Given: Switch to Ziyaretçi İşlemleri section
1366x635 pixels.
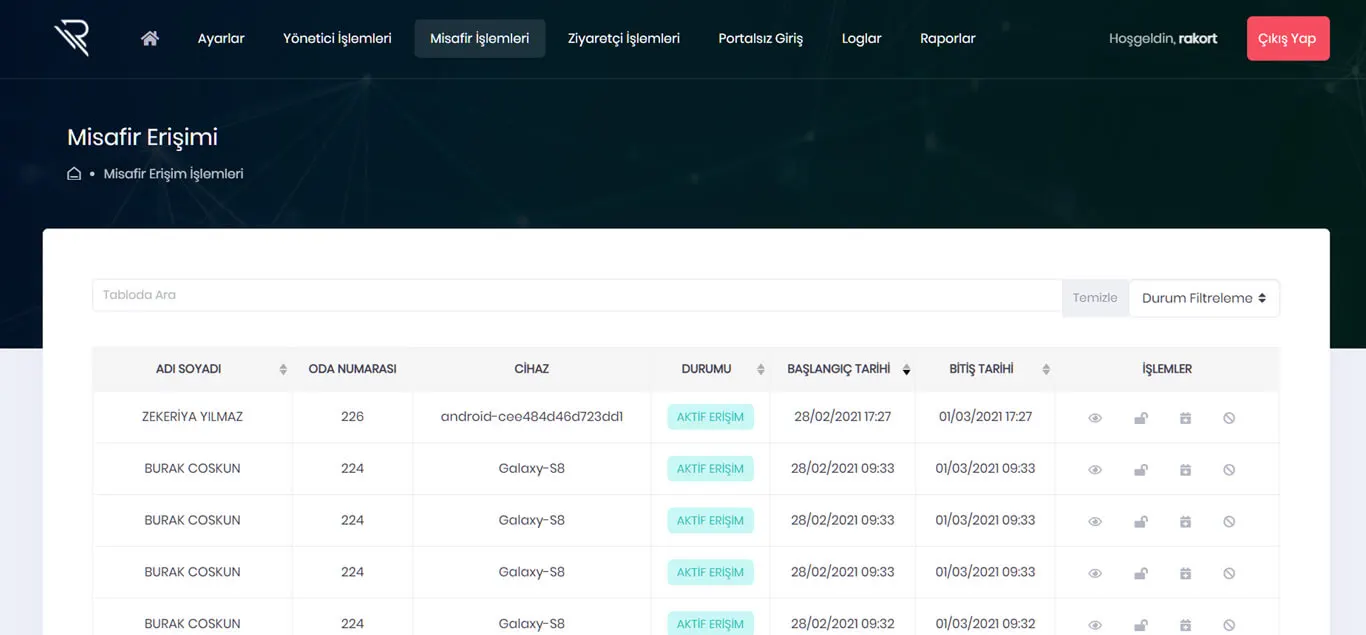Looking at the screenshot, I should tap(623, 38).
